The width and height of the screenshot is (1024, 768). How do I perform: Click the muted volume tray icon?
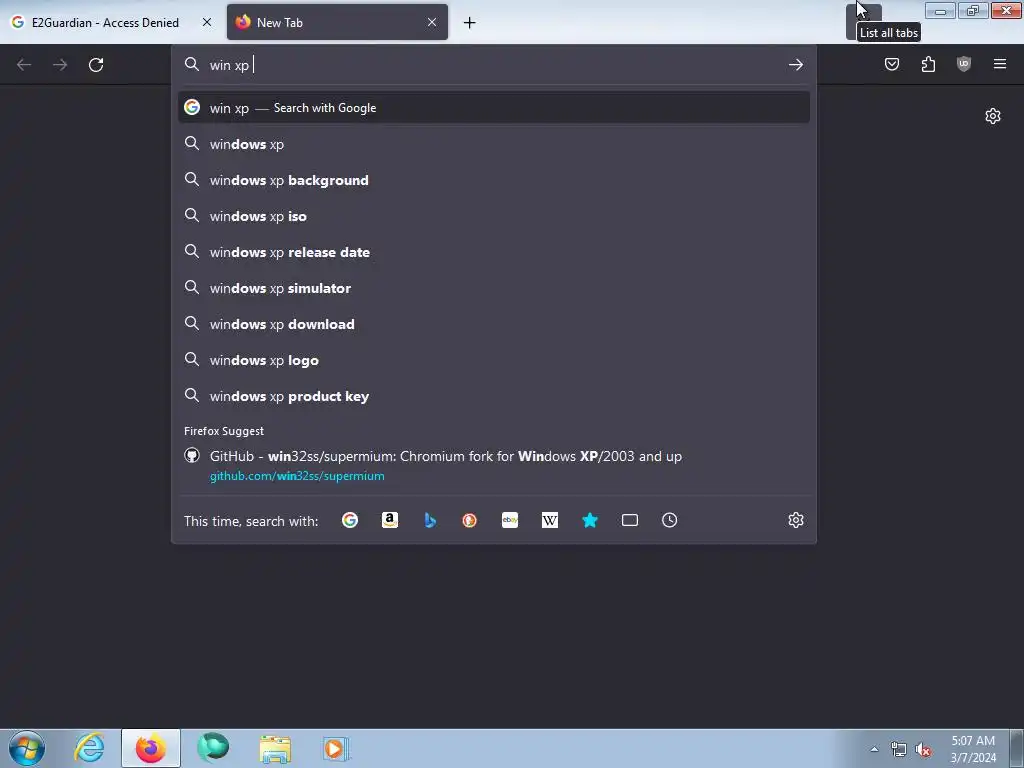point(923,749)
